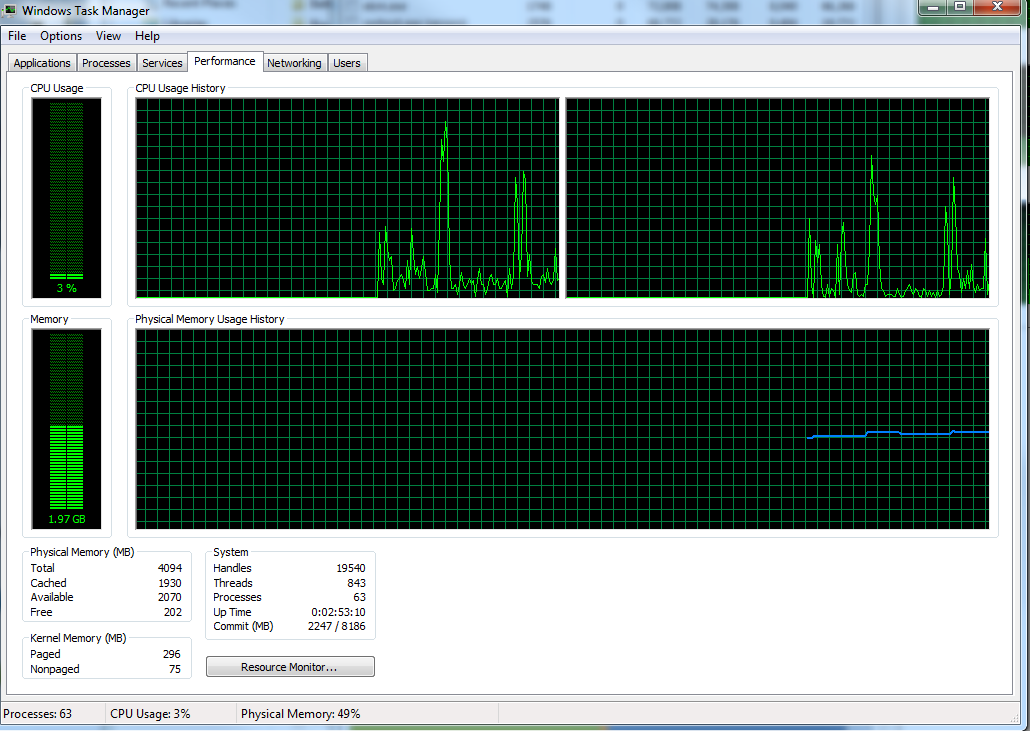This screenshot has width=1030, height=731.
Task: Switch to the Networking tab
Action: point(294,63)
